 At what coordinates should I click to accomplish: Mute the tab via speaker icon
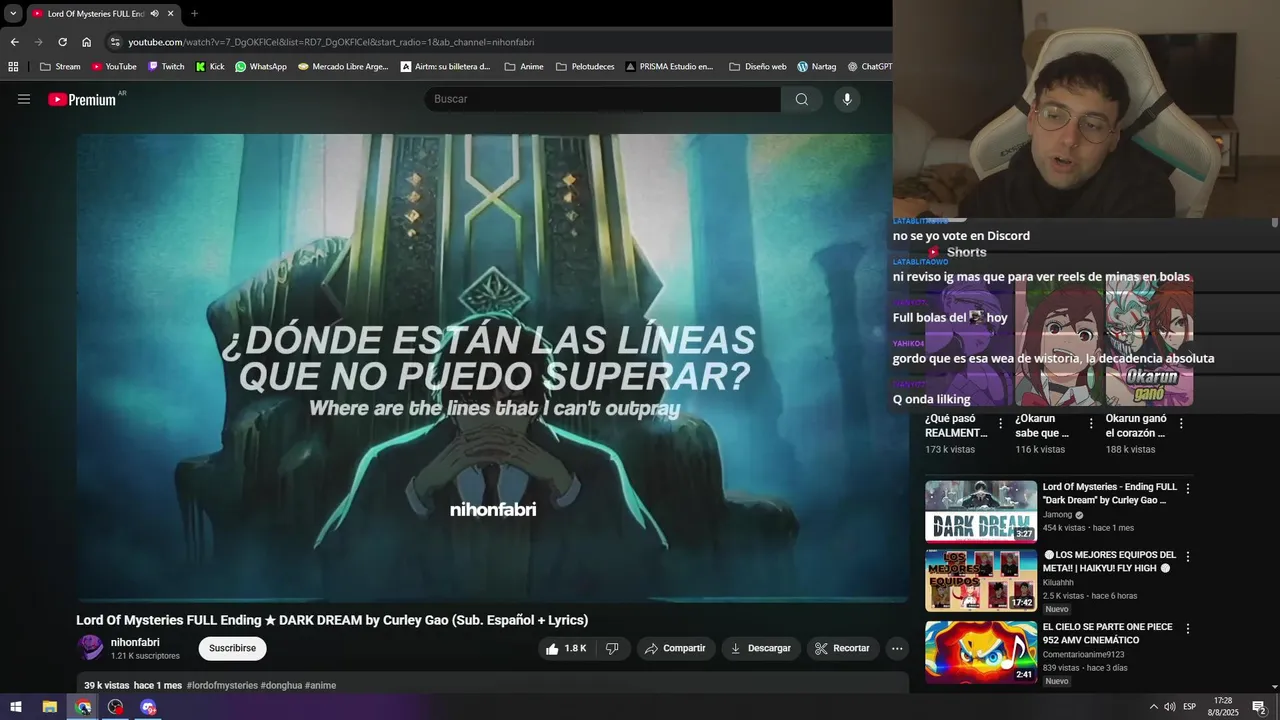click(154, 13)
